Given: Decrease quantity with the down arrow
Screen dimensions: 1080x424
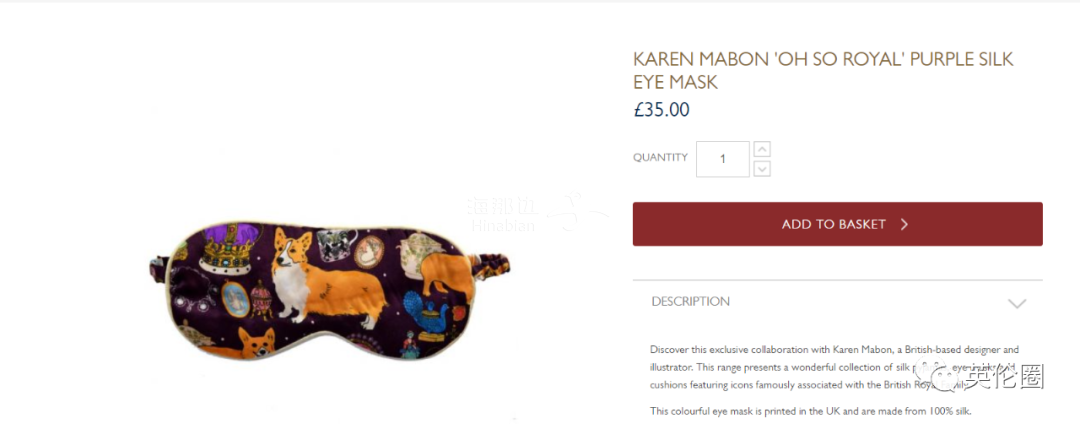Looking at the screenshot, I should (762, 169).
